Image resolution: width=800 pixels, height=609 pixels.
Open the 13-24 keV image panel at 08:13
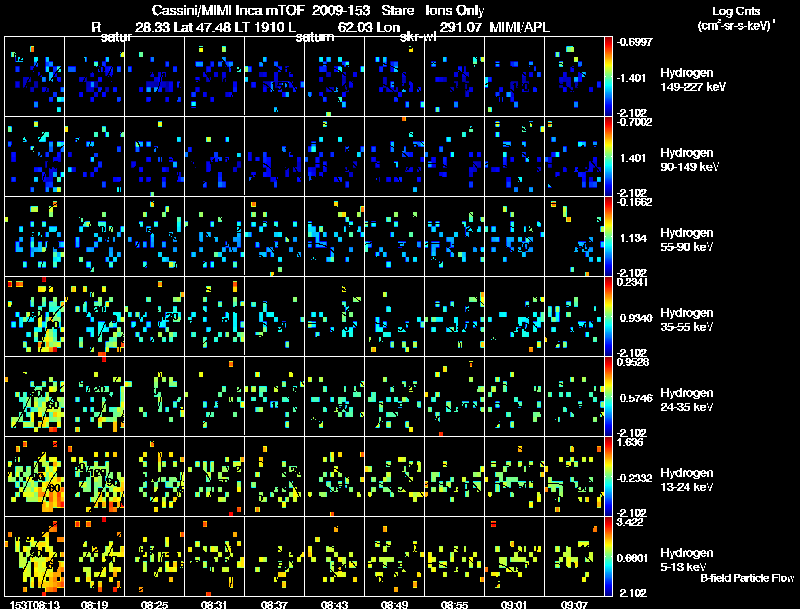tap(35, 476)
